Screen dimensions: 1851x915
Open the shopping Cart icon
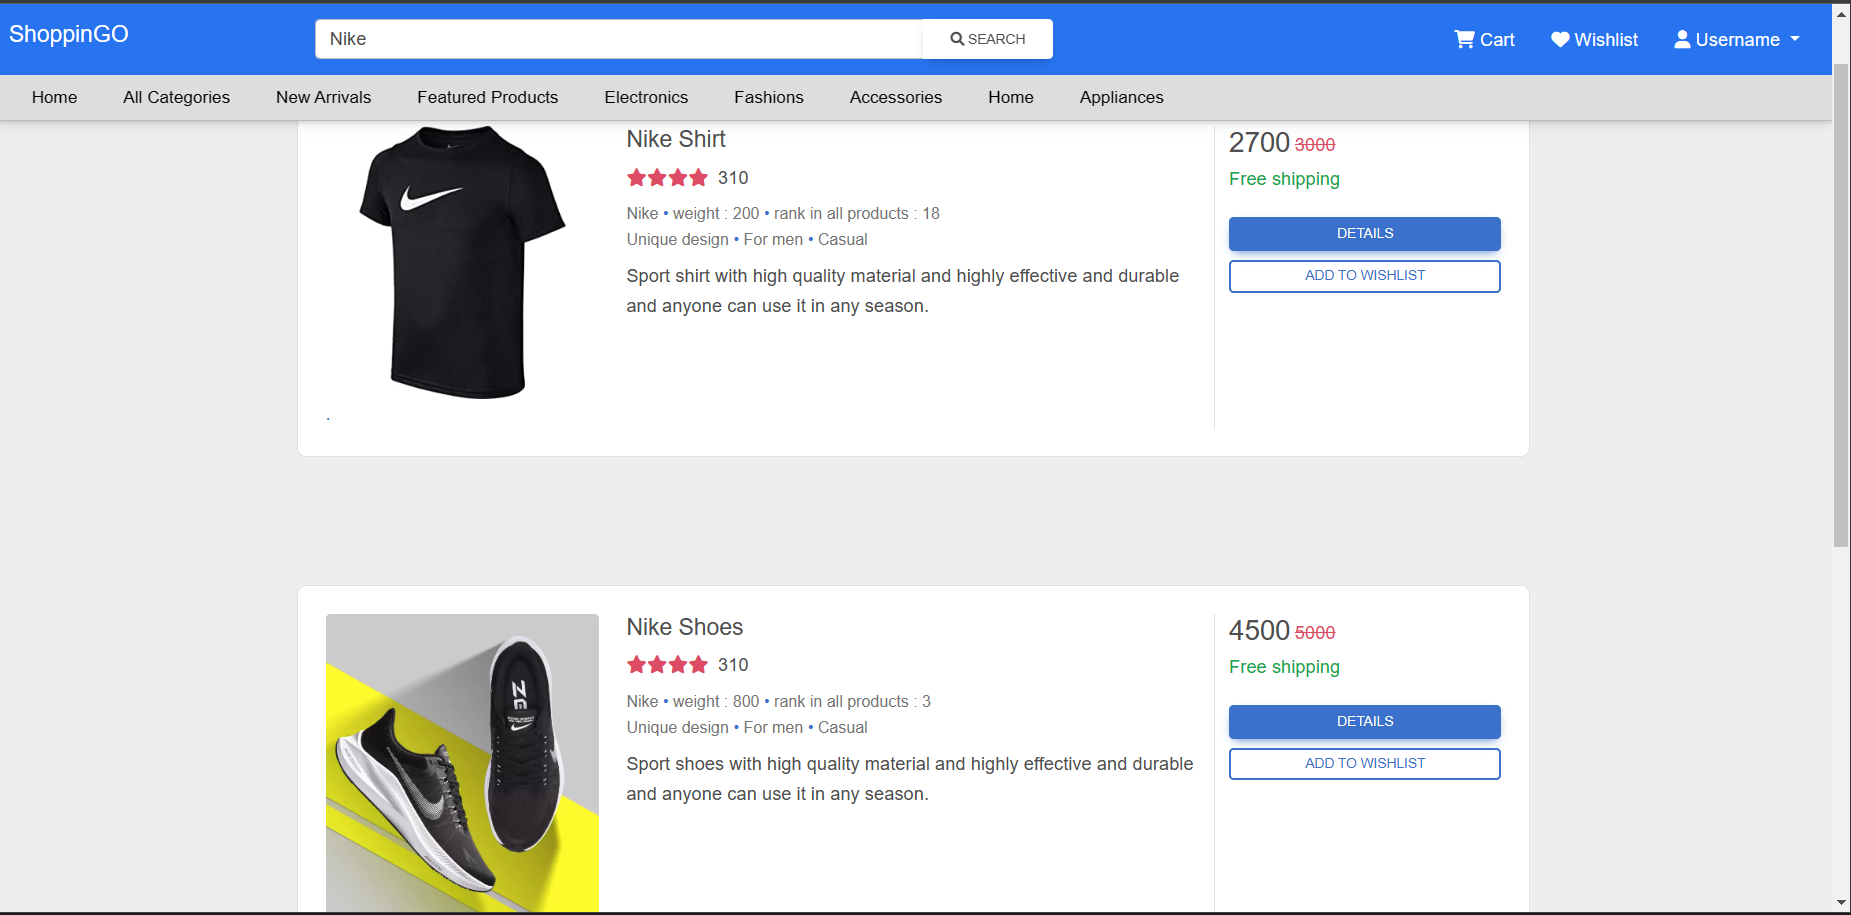pos(1464,39)
